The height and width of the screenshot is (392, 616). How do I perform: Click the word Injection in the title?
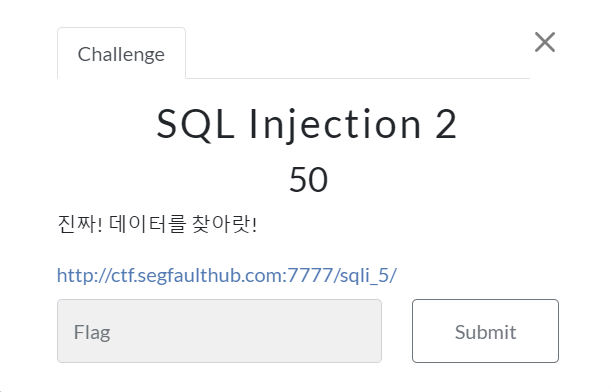coord(336,124)
